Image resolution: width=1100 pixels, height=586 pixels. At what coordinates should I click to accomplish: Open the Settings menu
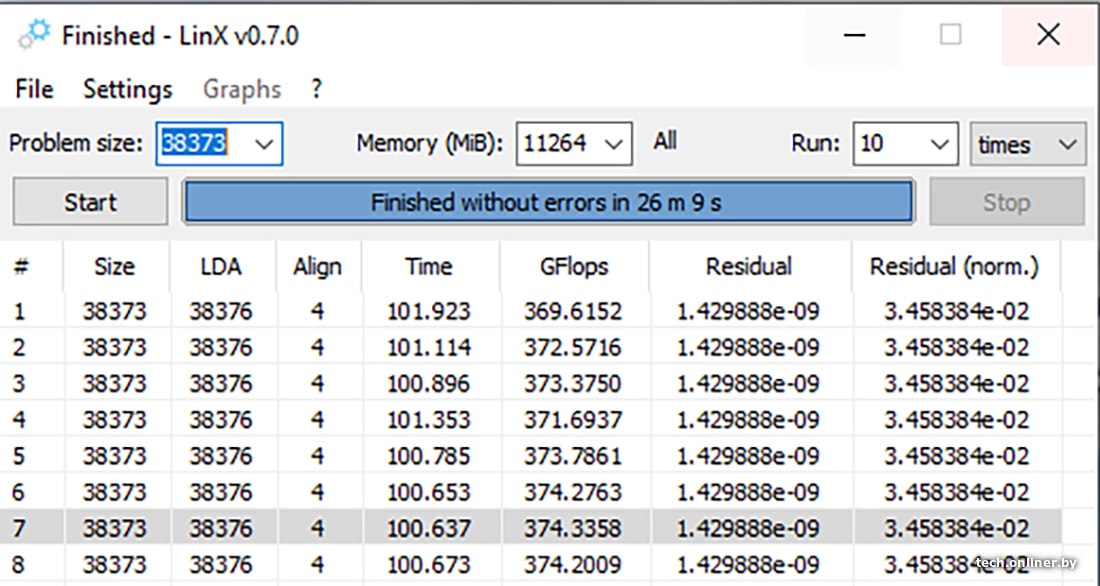pos(127,89)
